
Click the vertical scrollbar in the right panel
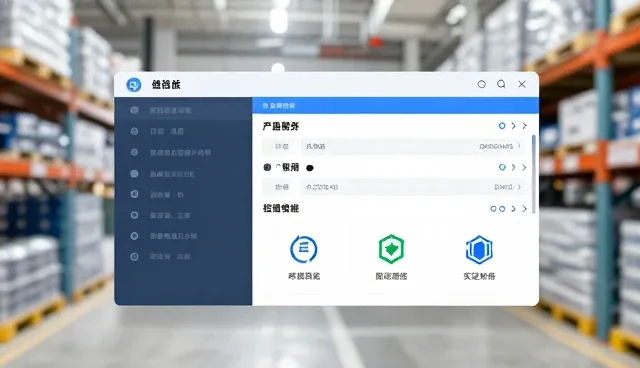[534, 174]
